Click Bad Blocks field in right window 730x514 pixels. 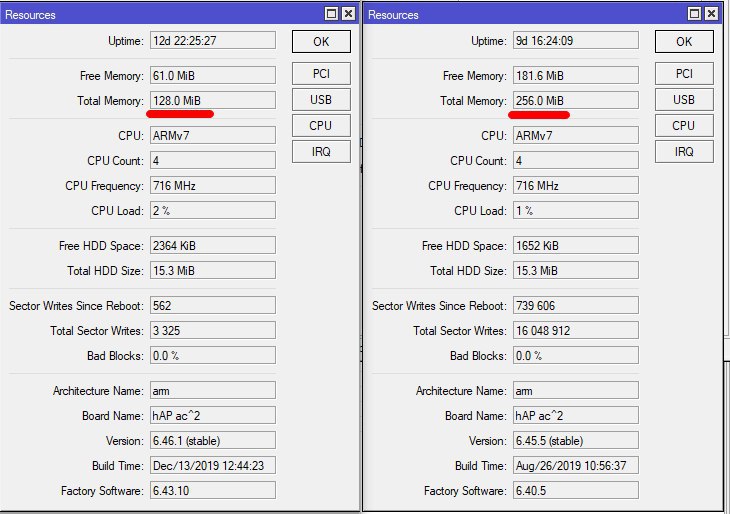point(575,356)
